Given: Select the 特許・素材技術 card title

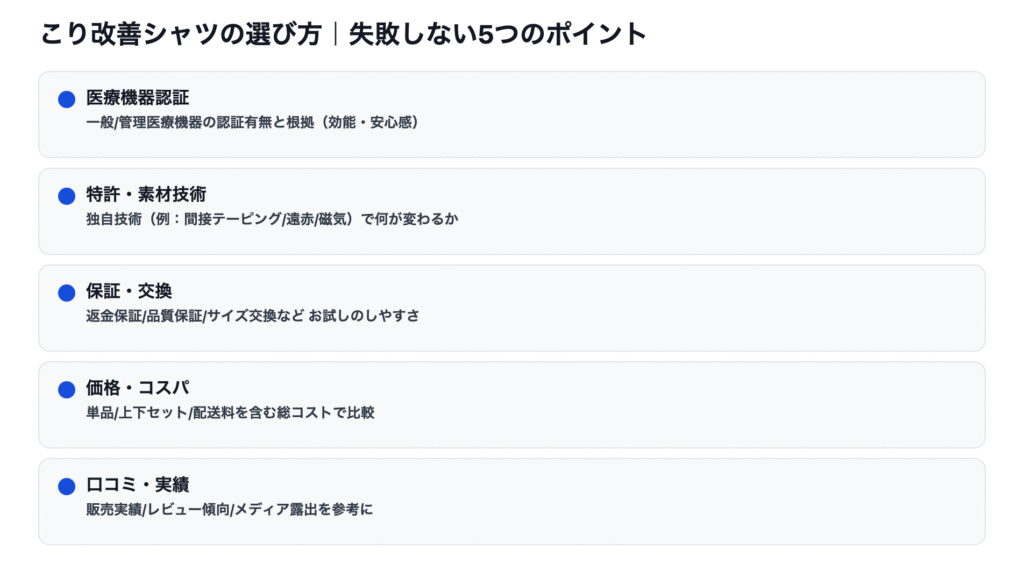Looking at the screenshot, I should pos(146,195).
